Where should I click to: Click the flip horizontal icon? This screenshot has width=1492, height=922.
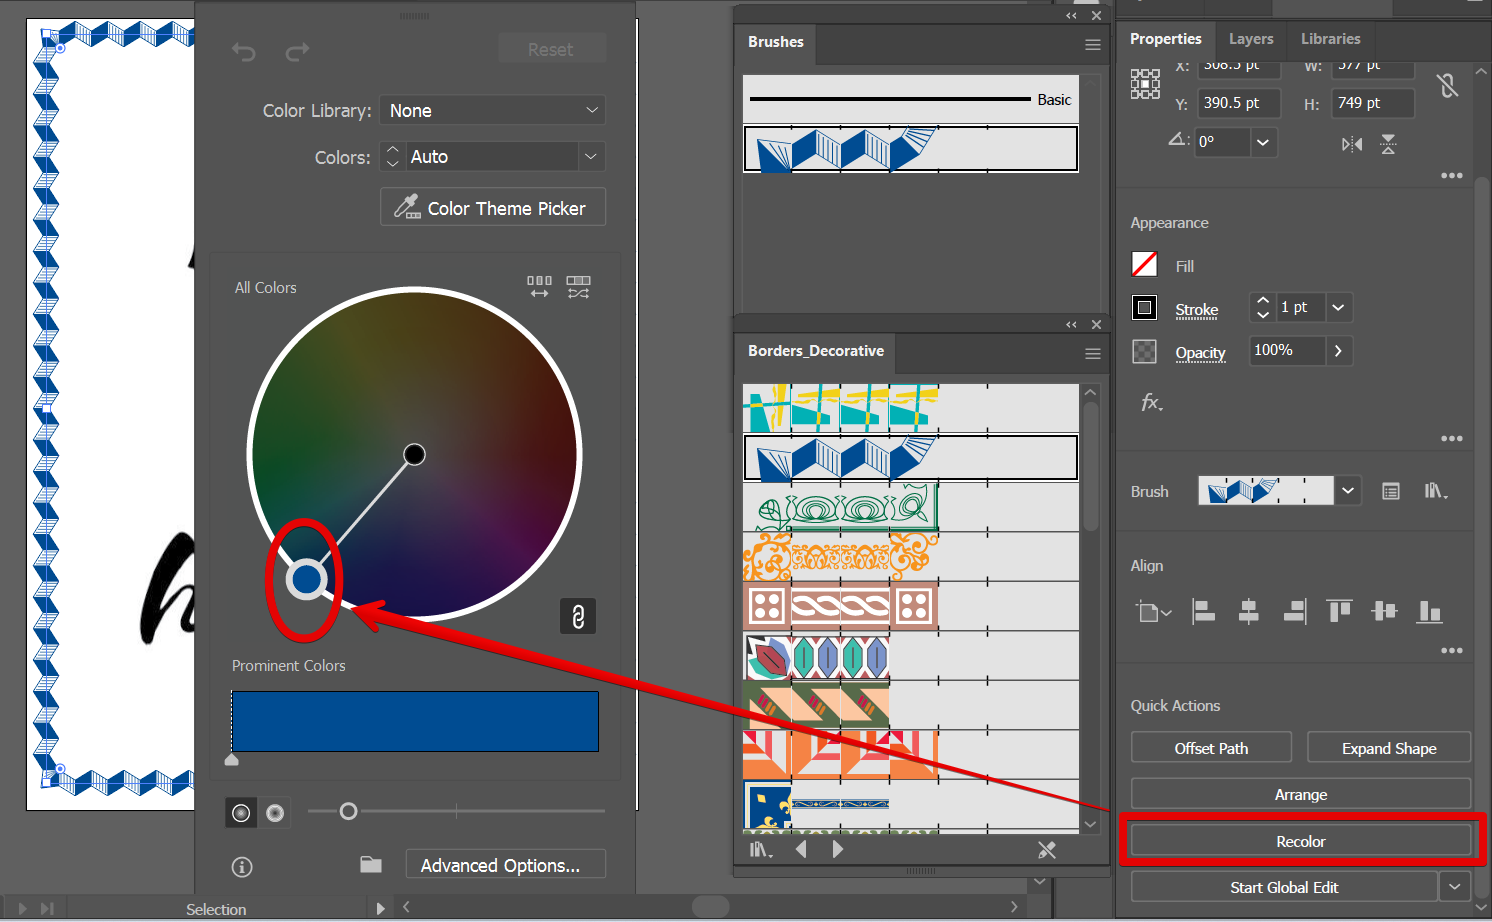tap(1351, 145)
